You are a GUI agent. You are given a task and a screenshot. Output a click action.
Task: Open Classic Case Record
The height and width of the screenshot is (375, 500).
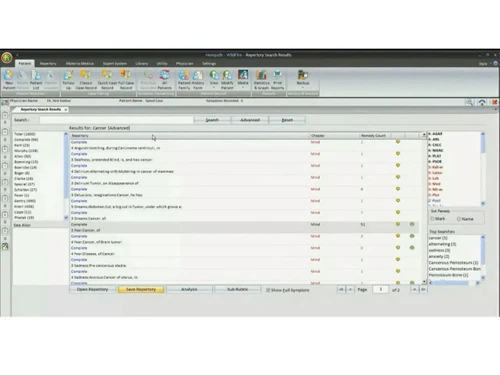point(86,80)
